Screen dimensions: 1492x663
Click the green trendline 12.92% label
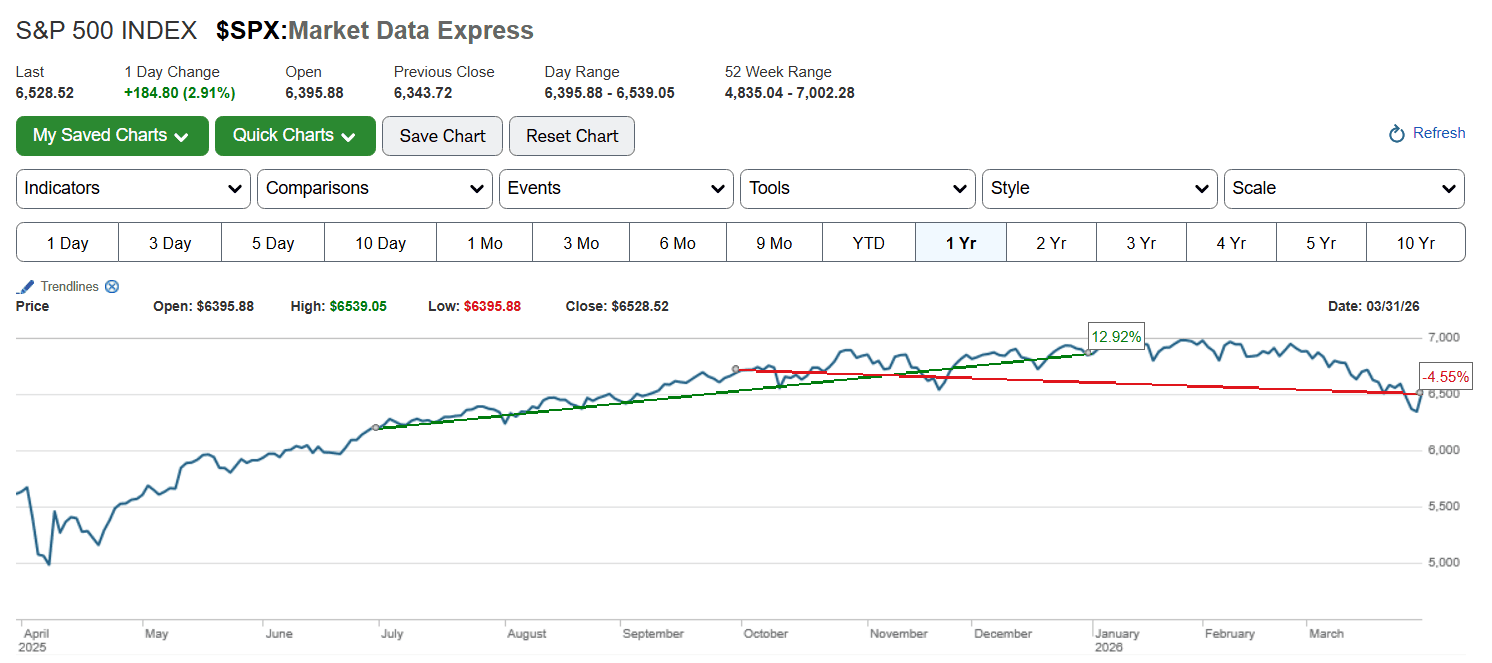[1115, 337]
